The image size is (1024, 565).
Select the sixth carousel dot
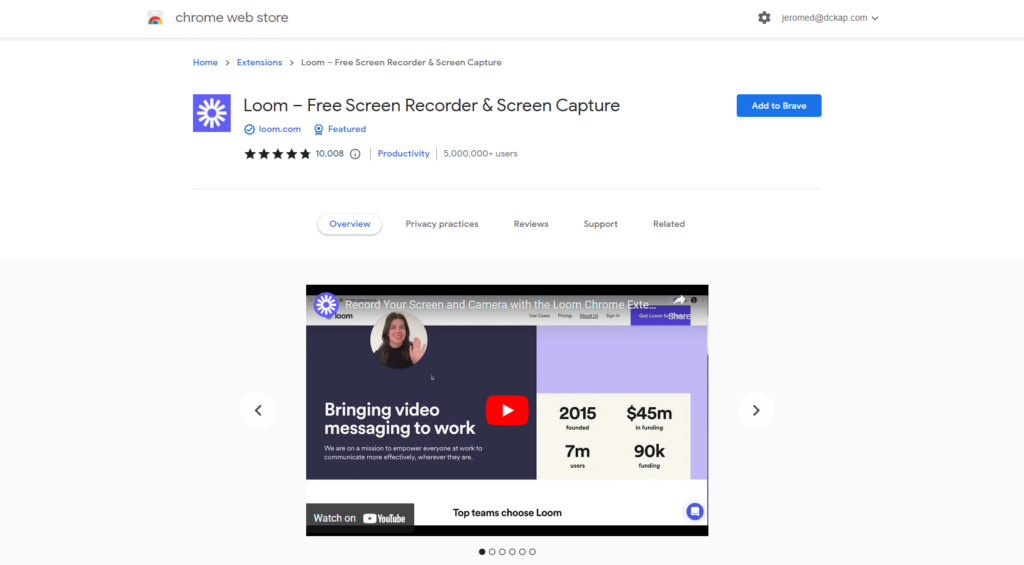coord(532,552)
